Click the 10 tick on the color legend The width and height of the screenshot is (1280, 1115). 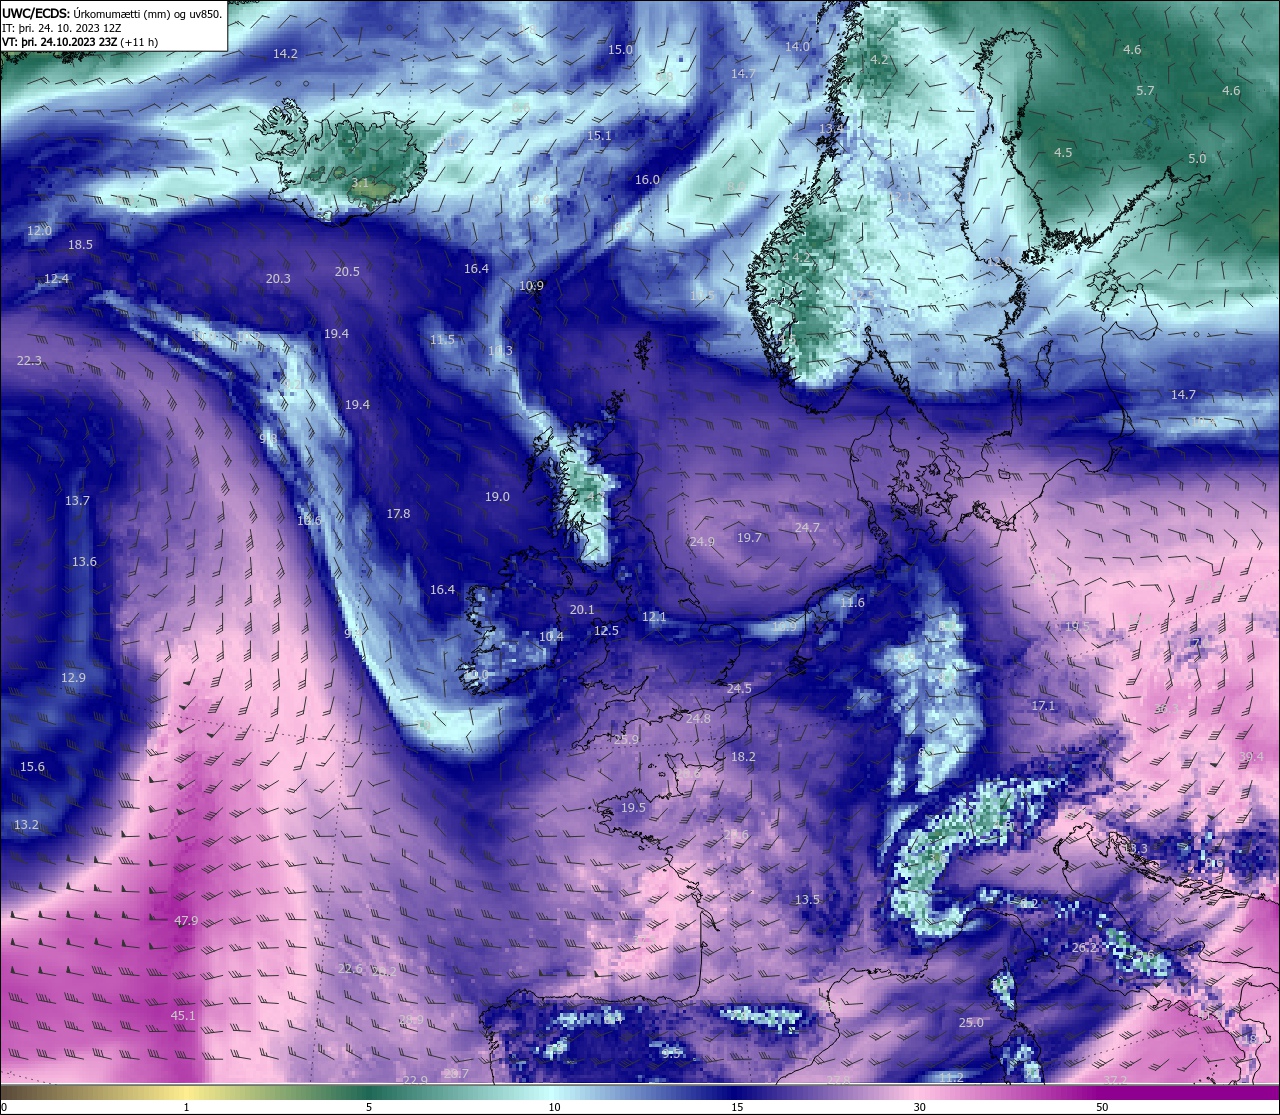pyautogui.click(x=554, y=1107)
